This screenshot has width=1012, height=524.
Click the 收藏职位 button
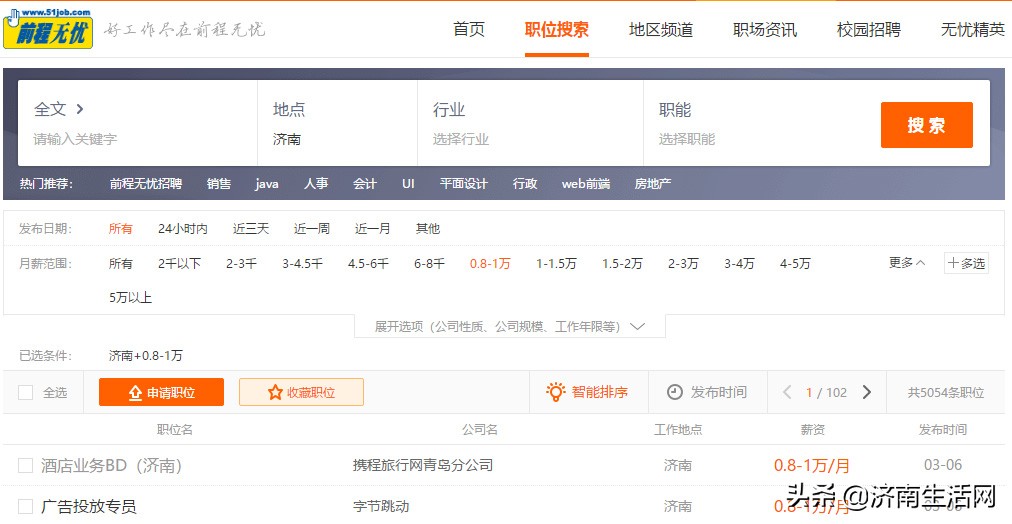pos(301,392)
